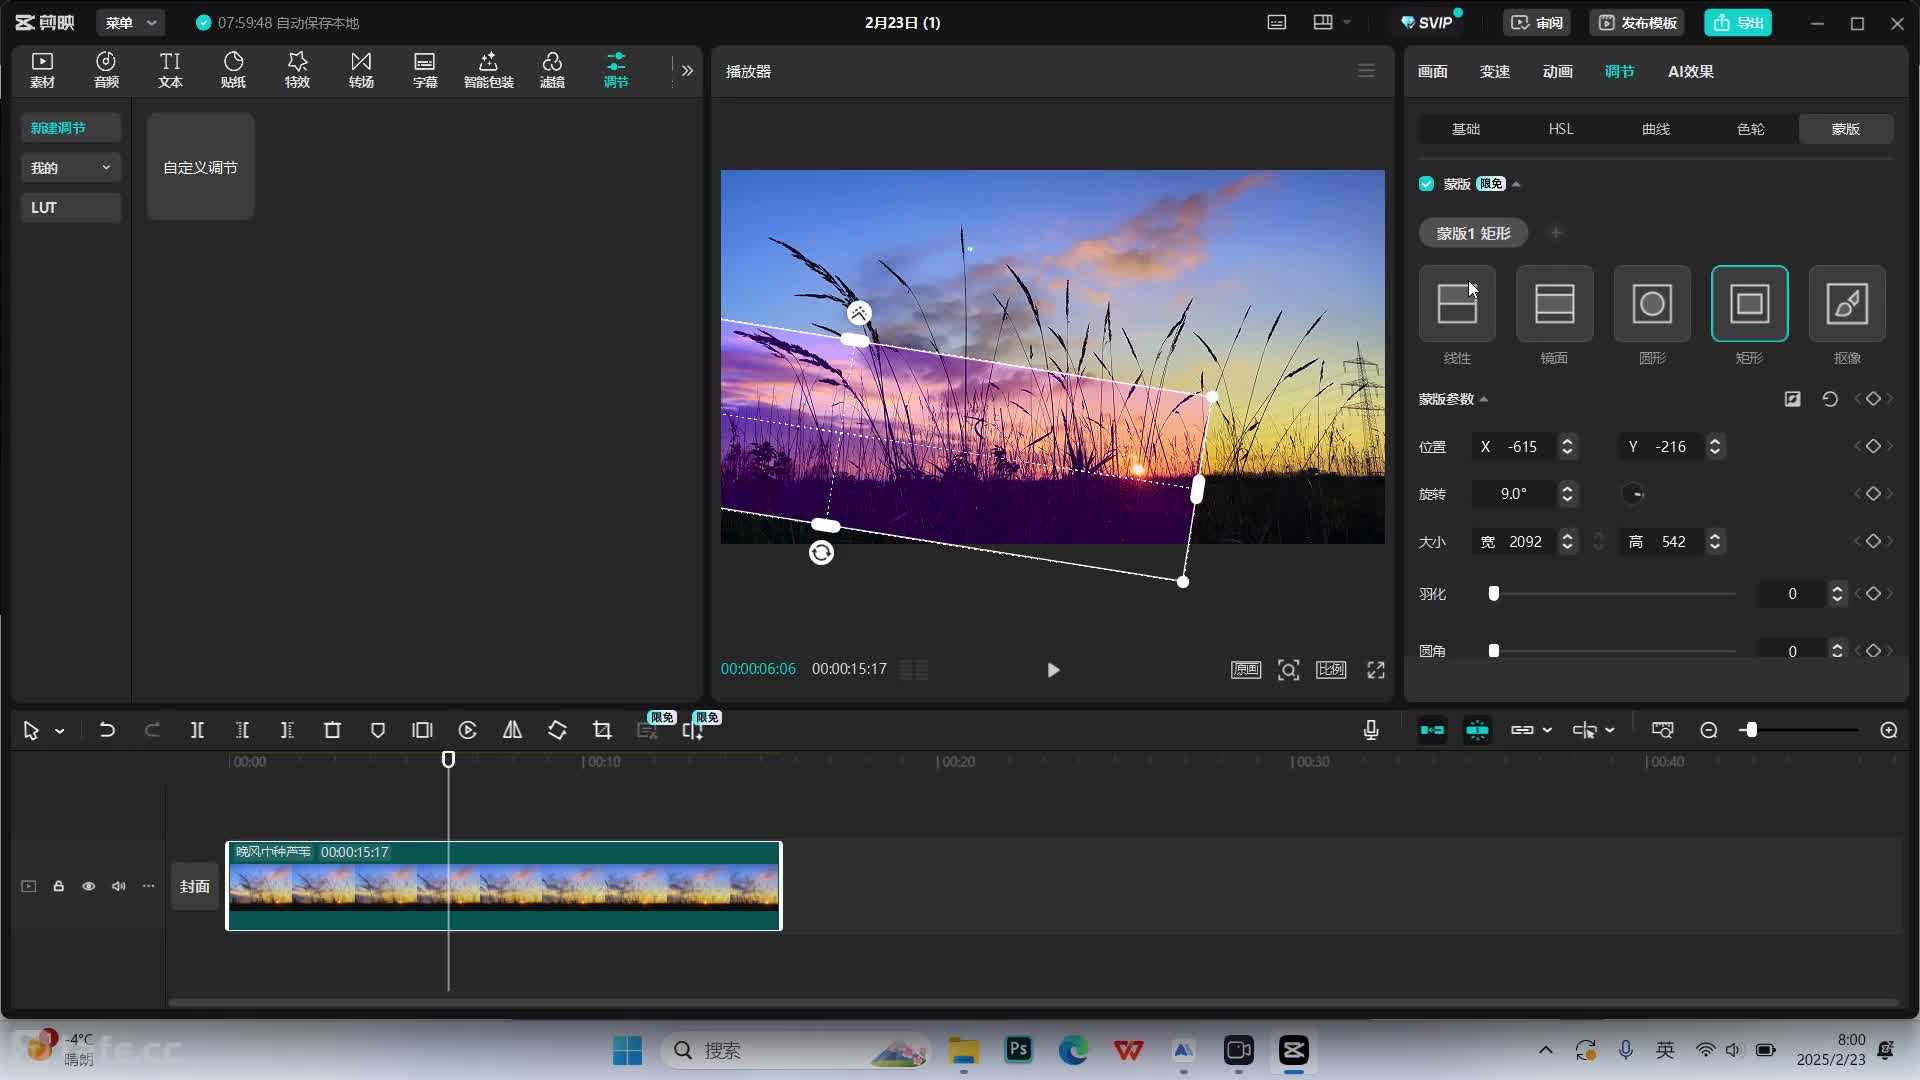Open the 音频 audio panel
This screenshot has width=1920, height=1080.
(x=106, y=70)
